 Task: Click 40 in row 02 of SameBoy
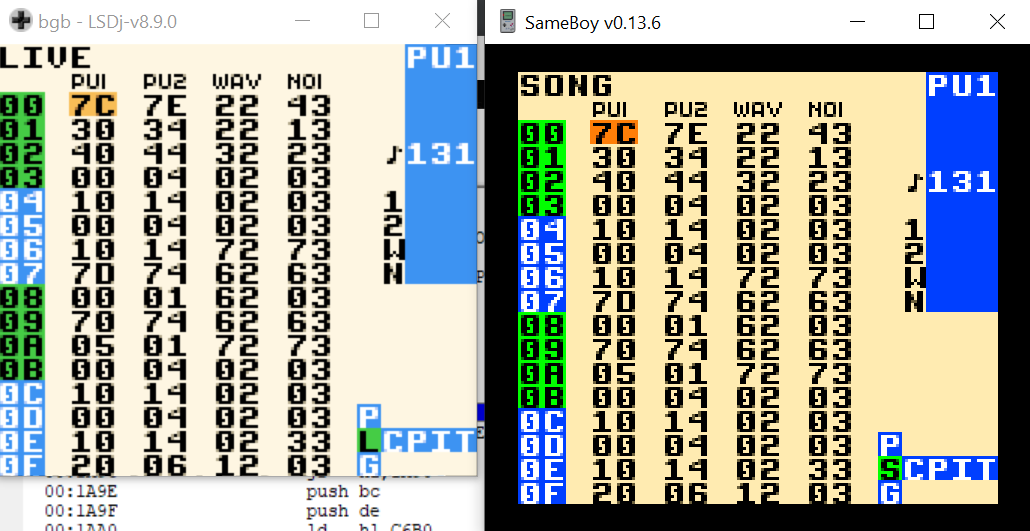pyautogui.click(x=614, y=181)
